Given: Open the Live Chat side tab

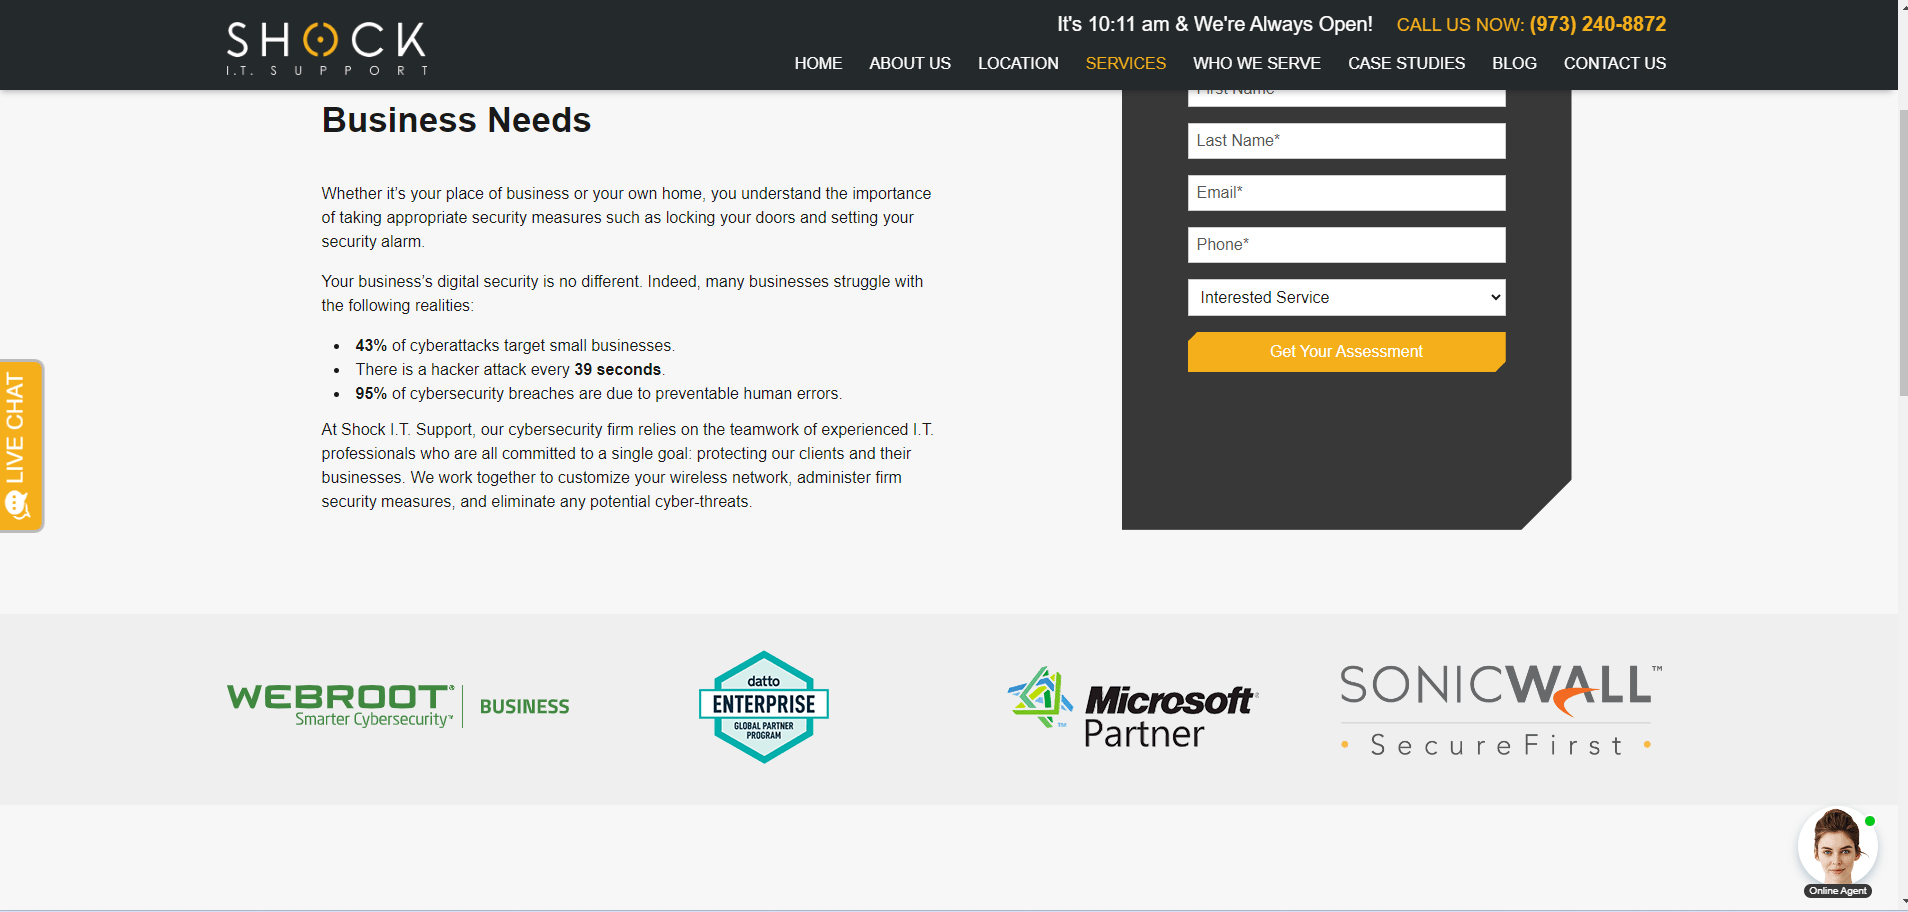Looking at the screenshot, I should point(21,446).
